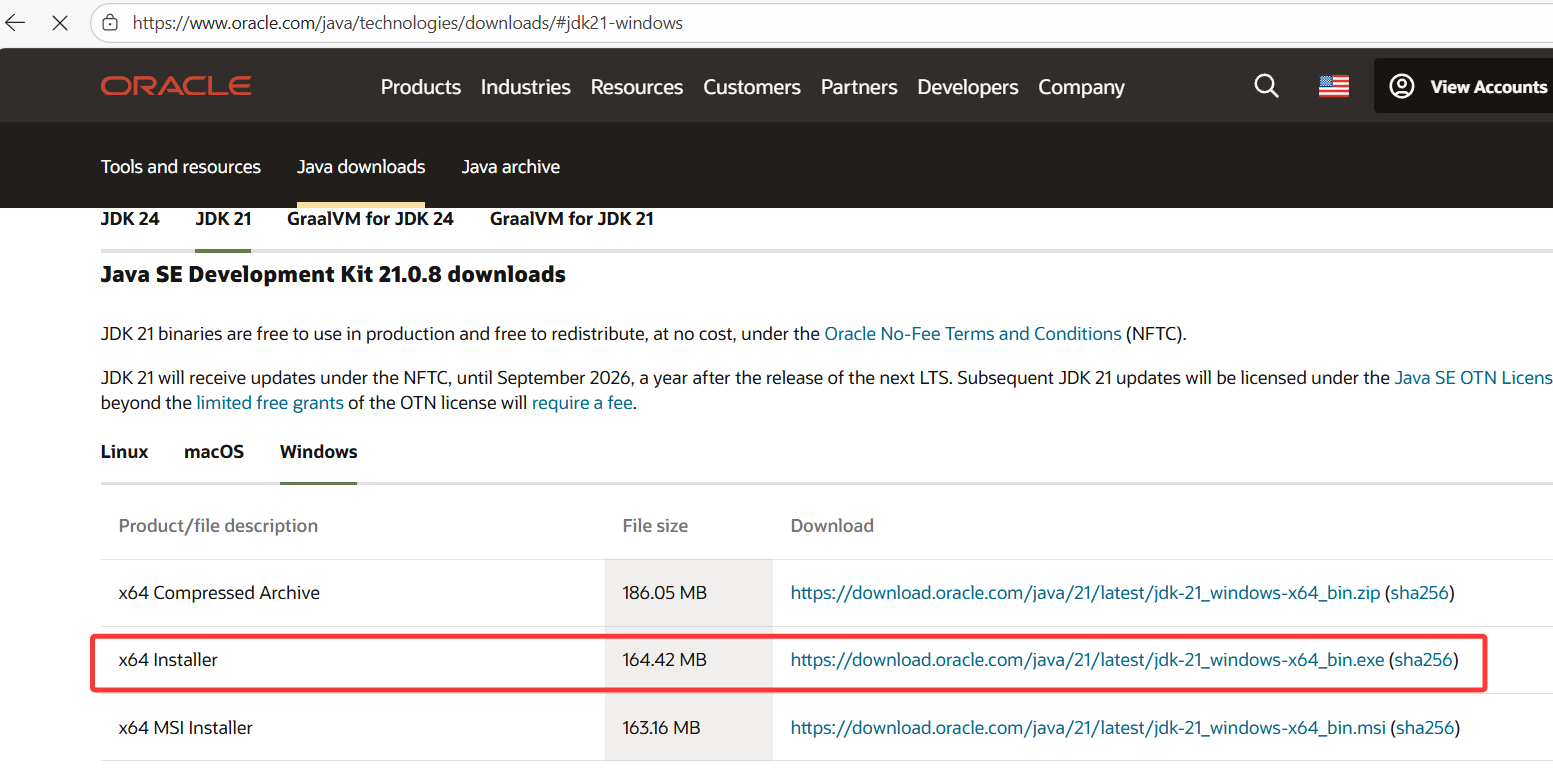Click the x64 Installer row label

click(x=168, y=660)
